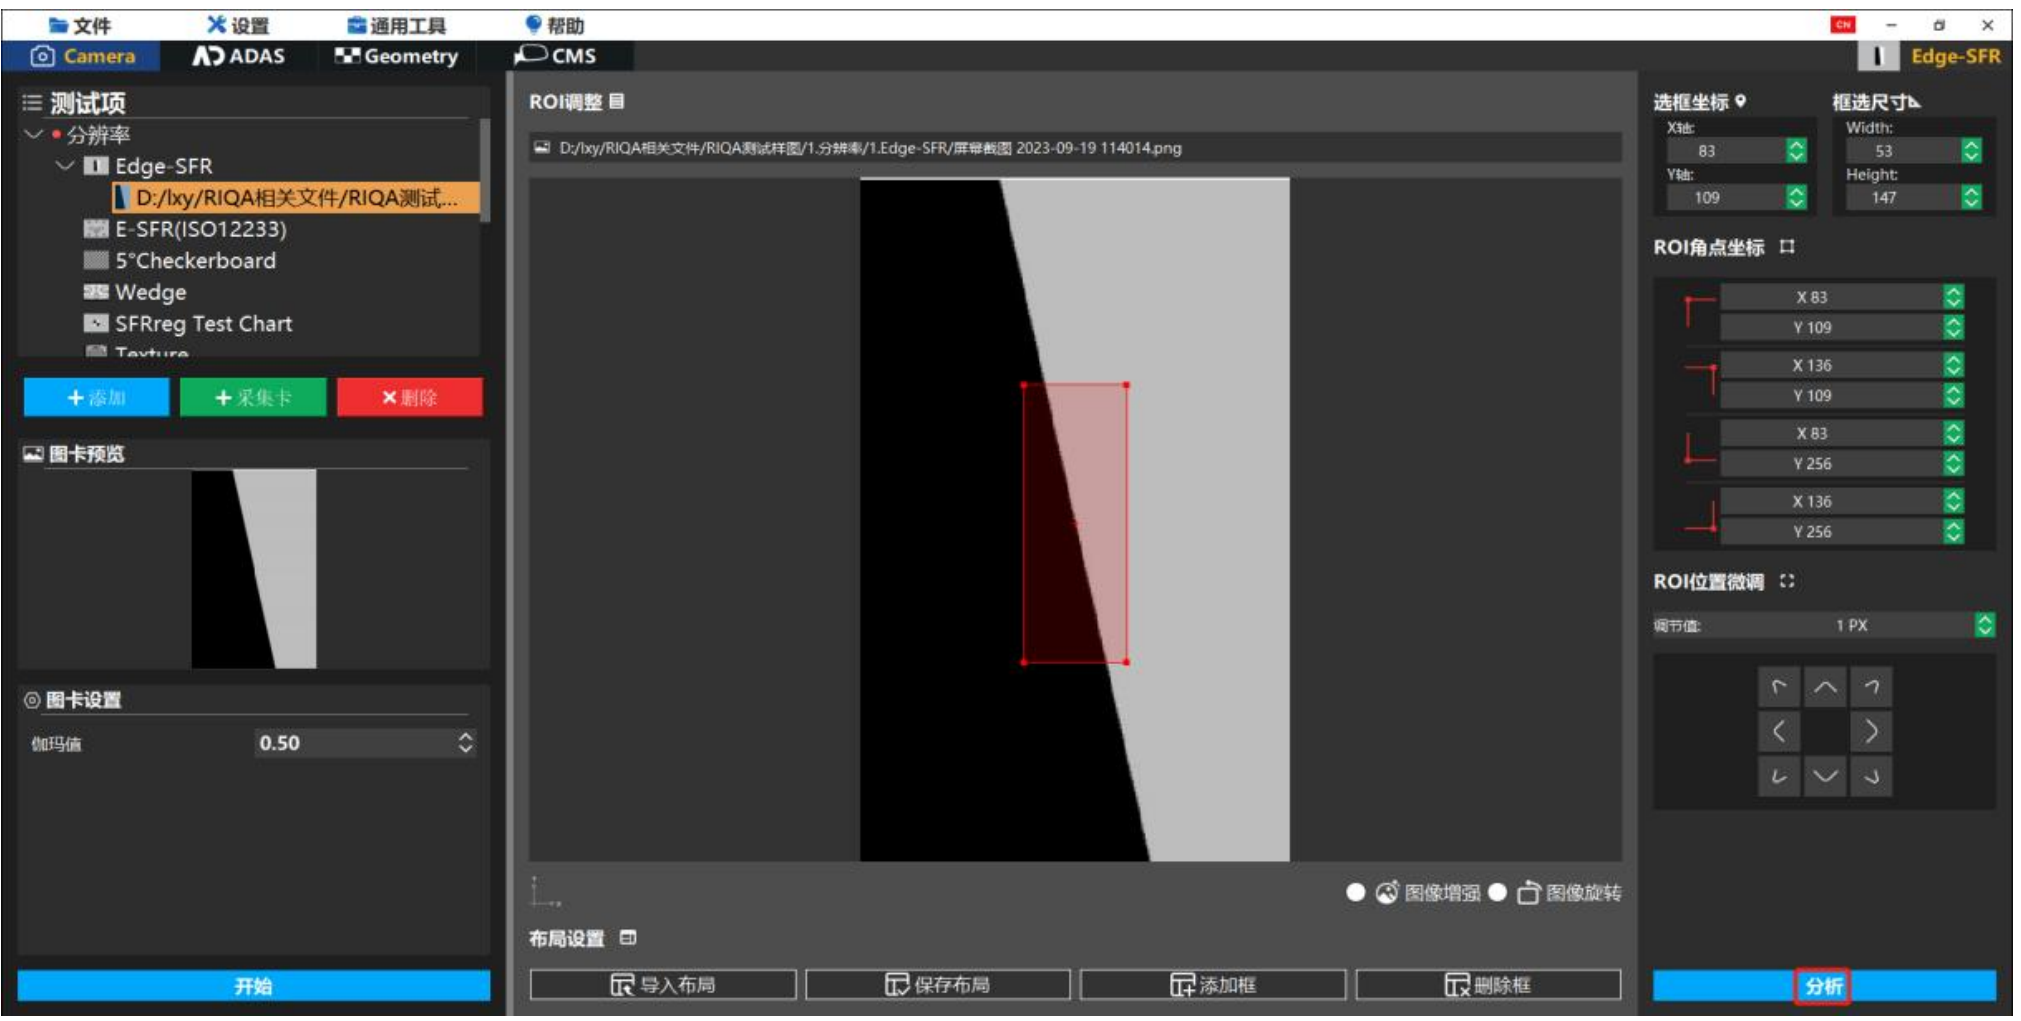
Task: Click the lower-right diagonal nudge arrow
Action: [x=1870, y=776]
